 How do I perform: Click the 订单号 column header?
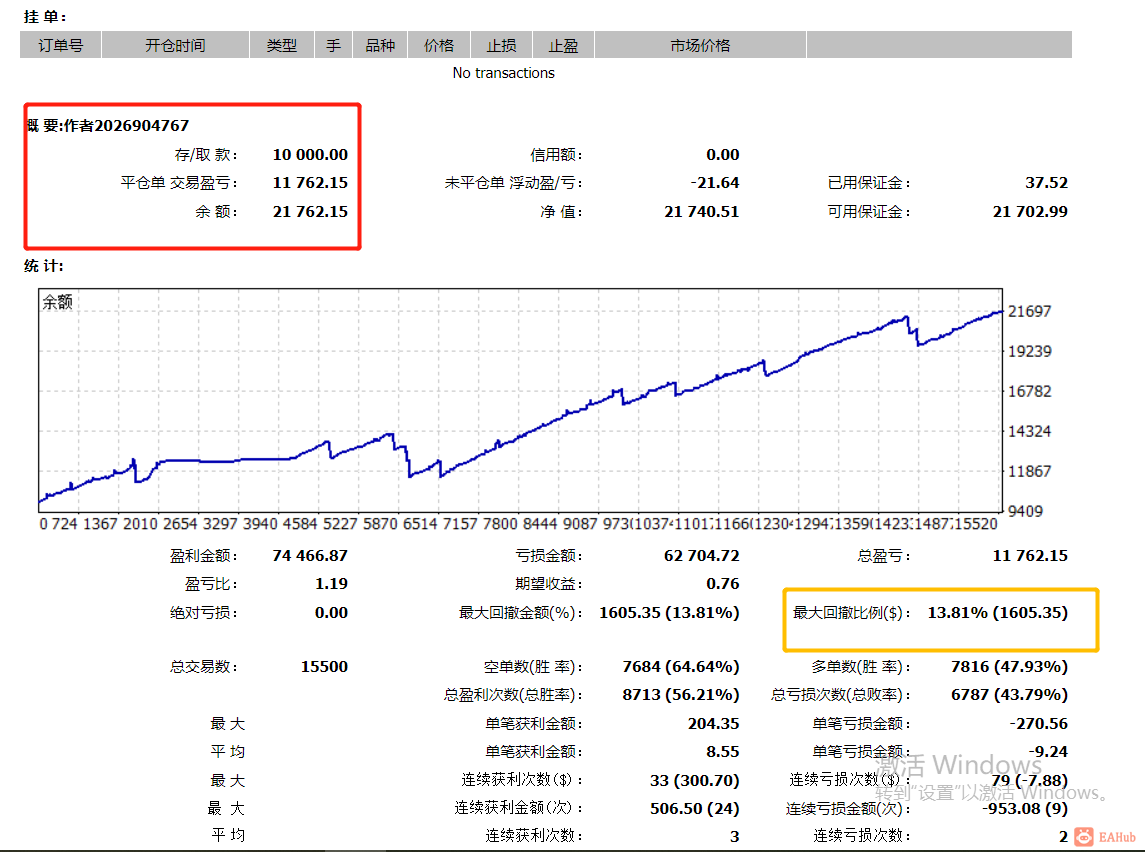click(x=61, y=45)
